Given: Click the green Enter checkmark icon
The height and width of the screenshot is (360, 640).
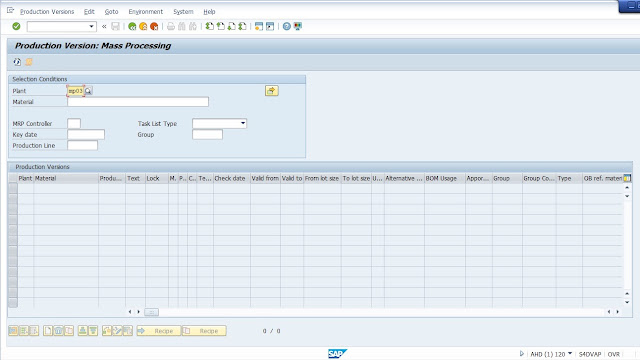Looking at the screenshot, I should tap(16, 27).
